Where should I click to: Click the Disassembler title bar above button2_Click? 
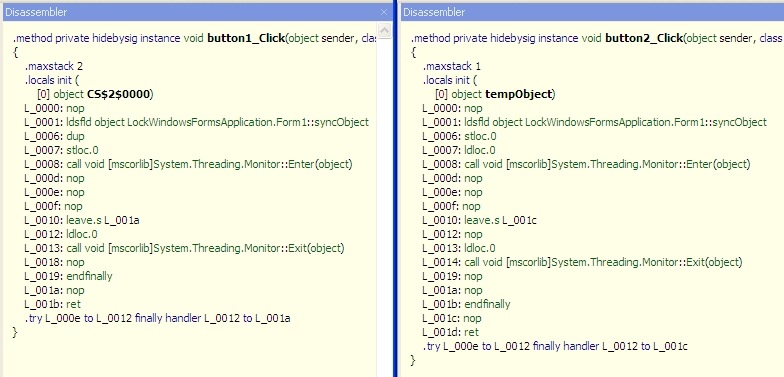[592, 12]
